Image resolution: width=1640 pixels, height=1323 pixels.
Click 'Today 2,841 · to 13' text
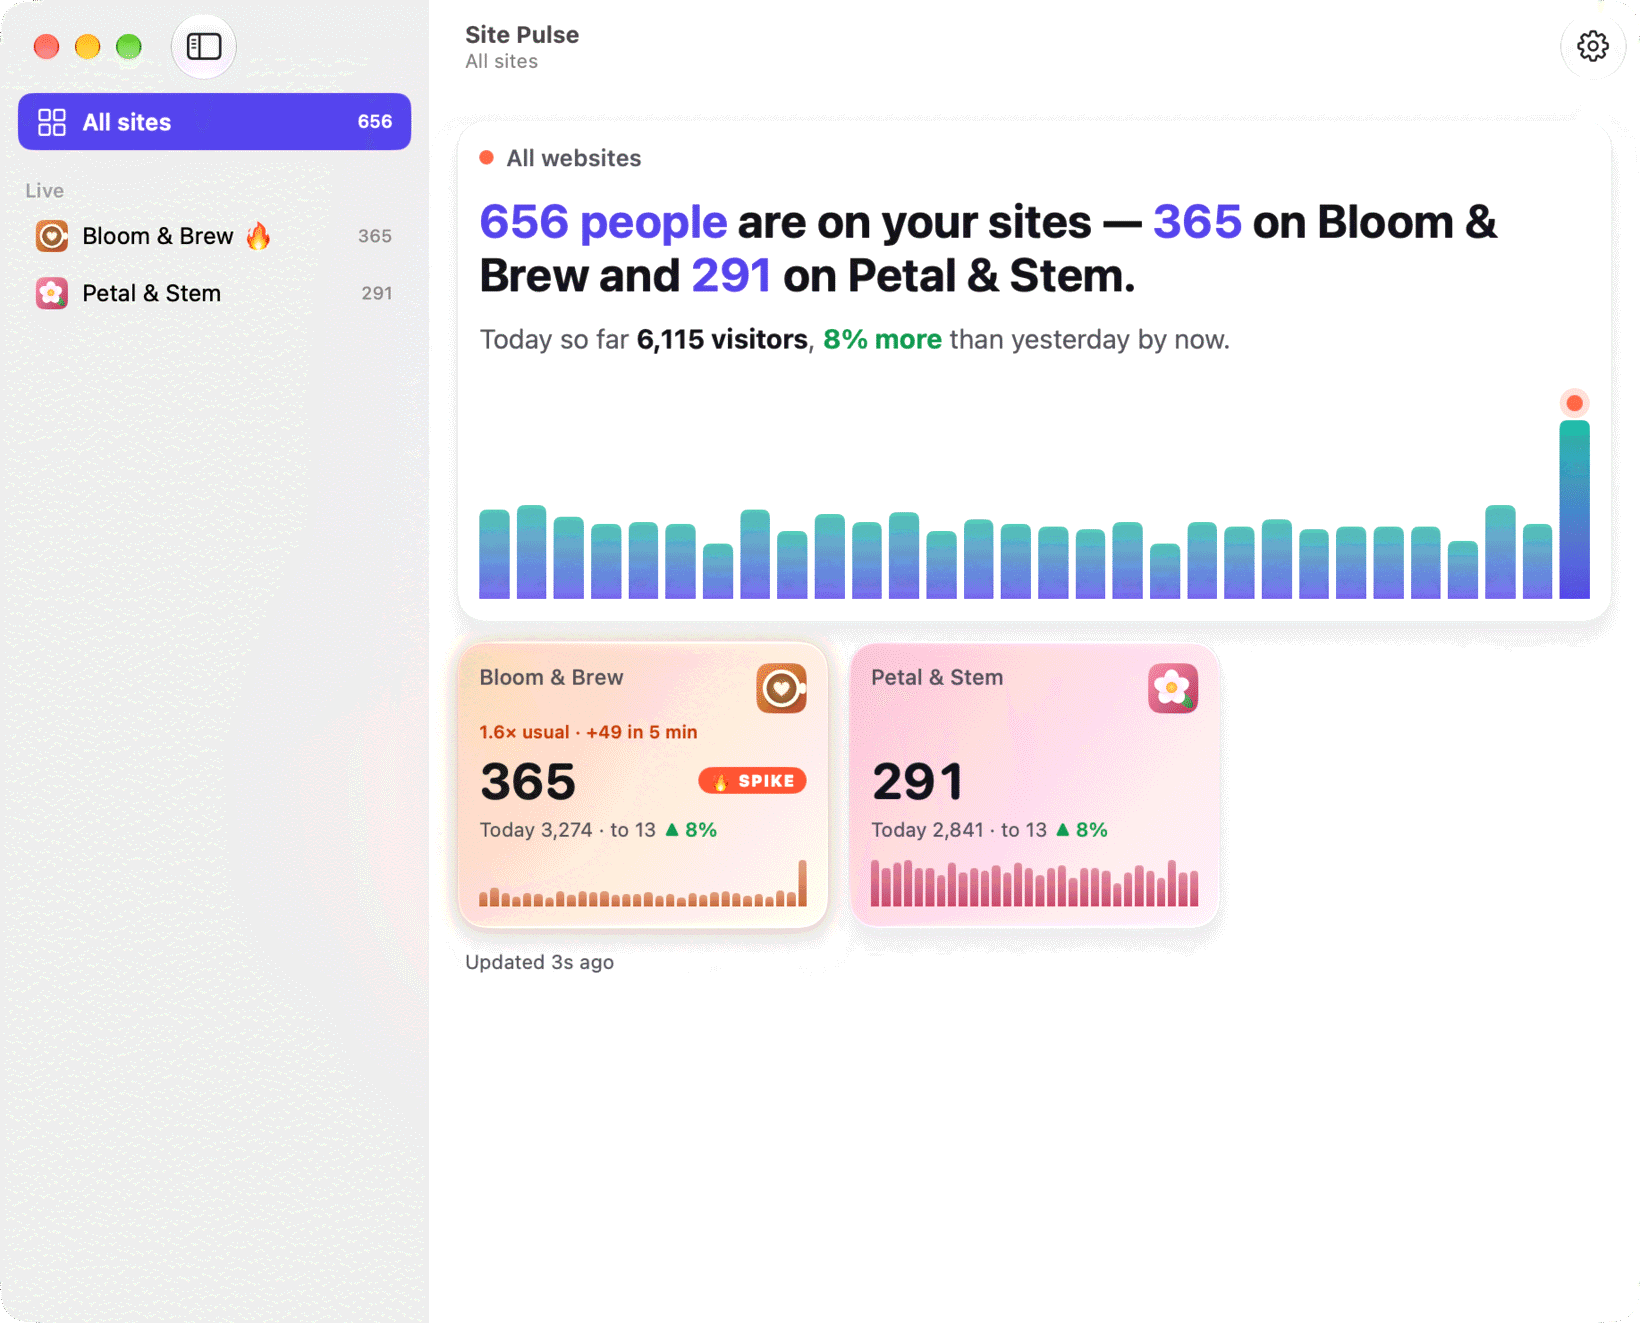[959, 830]
